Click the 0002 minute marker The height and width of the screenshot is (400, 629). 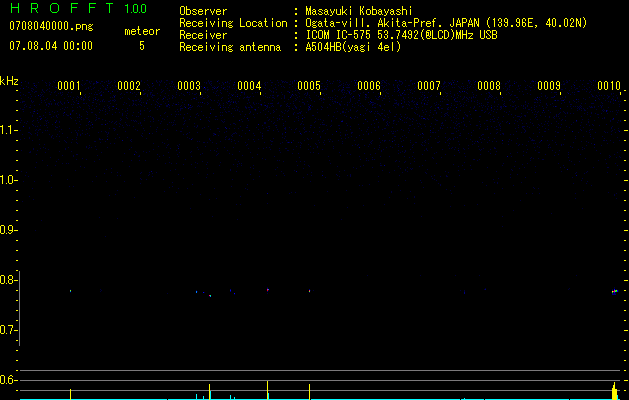pos(129,86)
